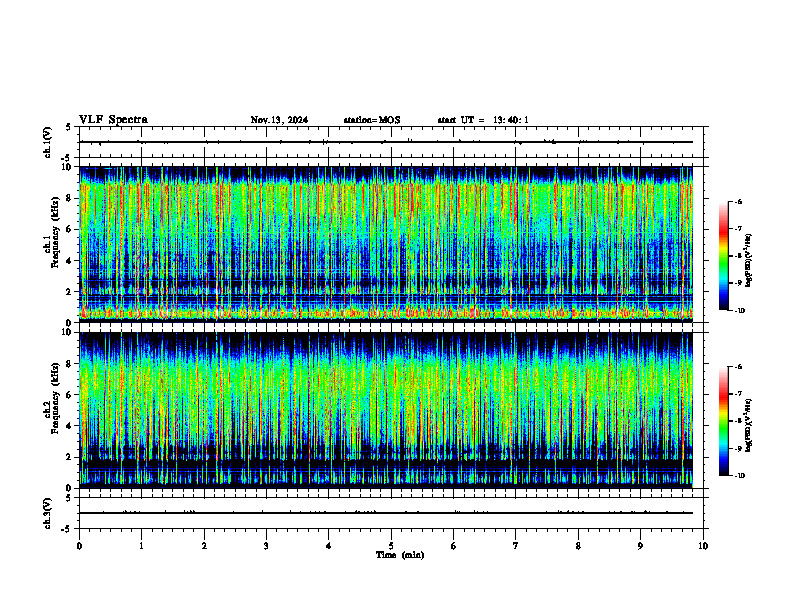The height and width of the screenshot is (612, 792).
Task: Select the date text "Nov.13, 2024"
Action: click(279, 120)
